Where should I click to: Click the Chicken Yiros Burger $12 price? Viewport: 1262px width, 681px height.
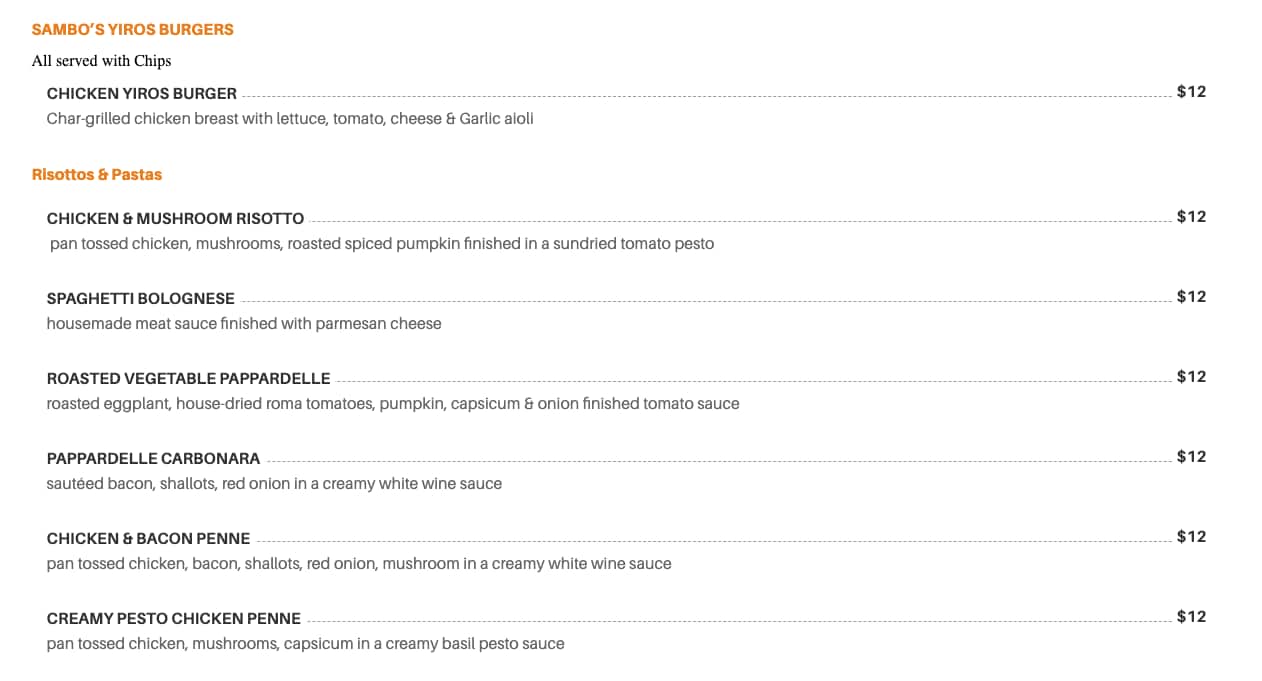[1191, 92]
